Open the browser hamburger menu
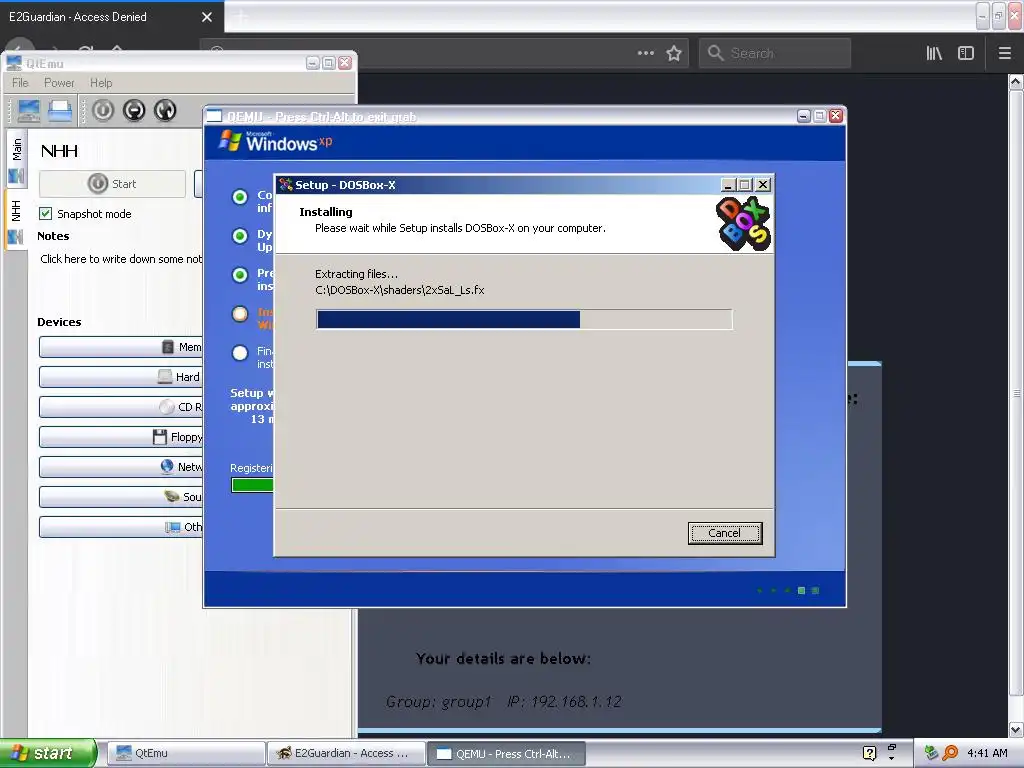 [x=1005, y=53]
